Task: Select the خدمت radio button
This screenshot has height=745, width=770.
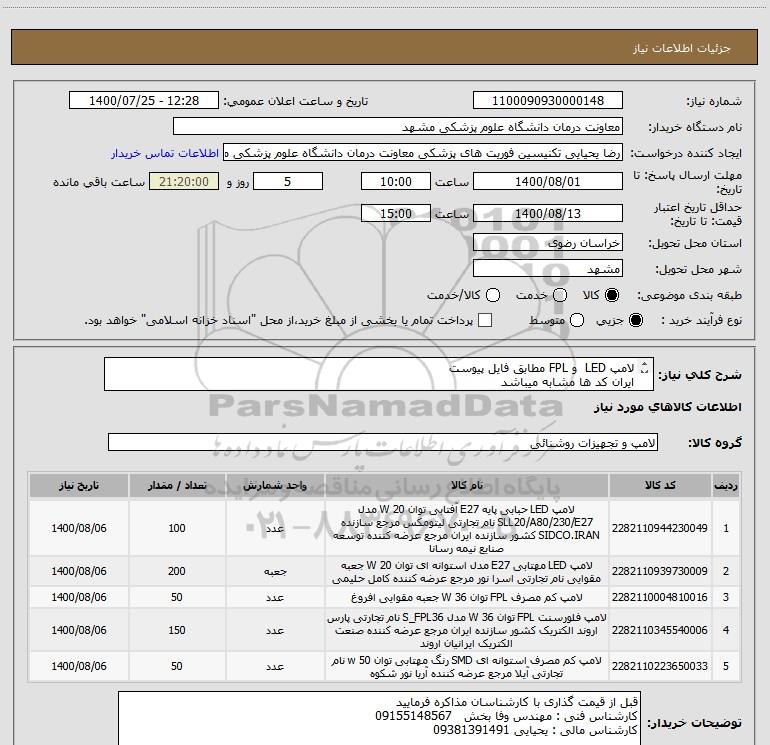Action: point(560,295)
